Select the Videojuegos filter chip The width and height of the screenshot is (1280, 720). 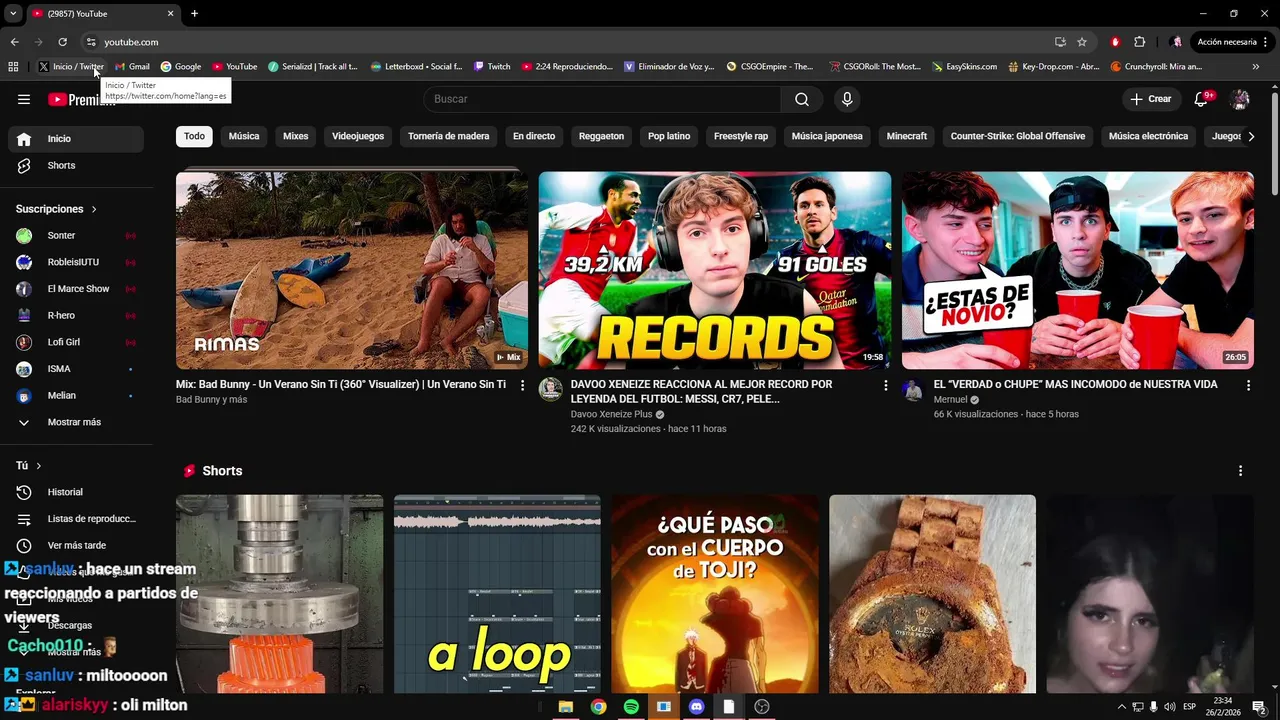358,136
